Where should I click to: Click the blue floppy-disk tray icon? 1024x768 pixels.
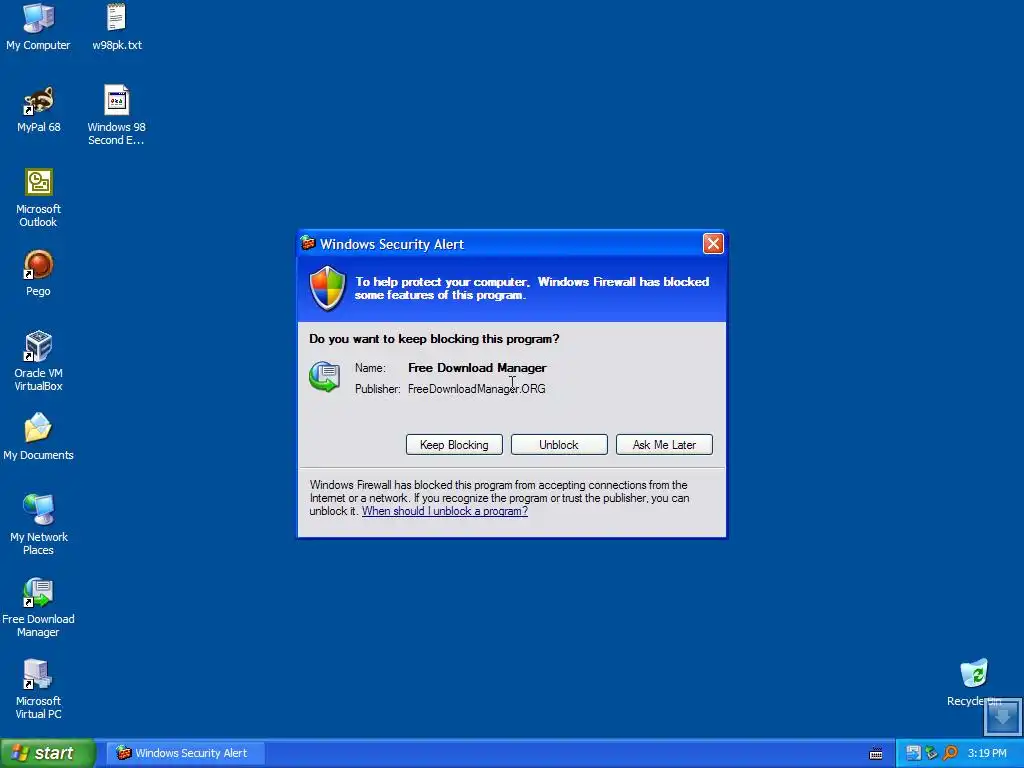click(913, 753)
